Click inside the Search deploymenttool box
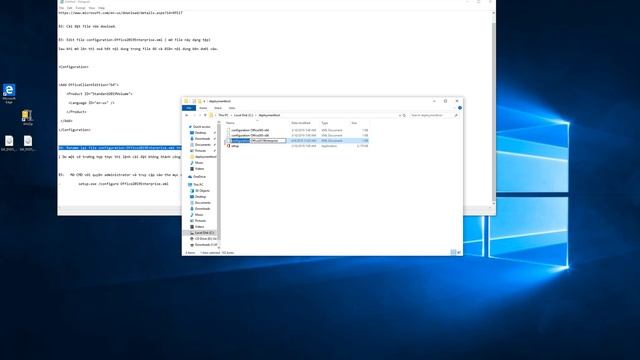The height and width of the screenshot is (360, 640). point(432,116)
